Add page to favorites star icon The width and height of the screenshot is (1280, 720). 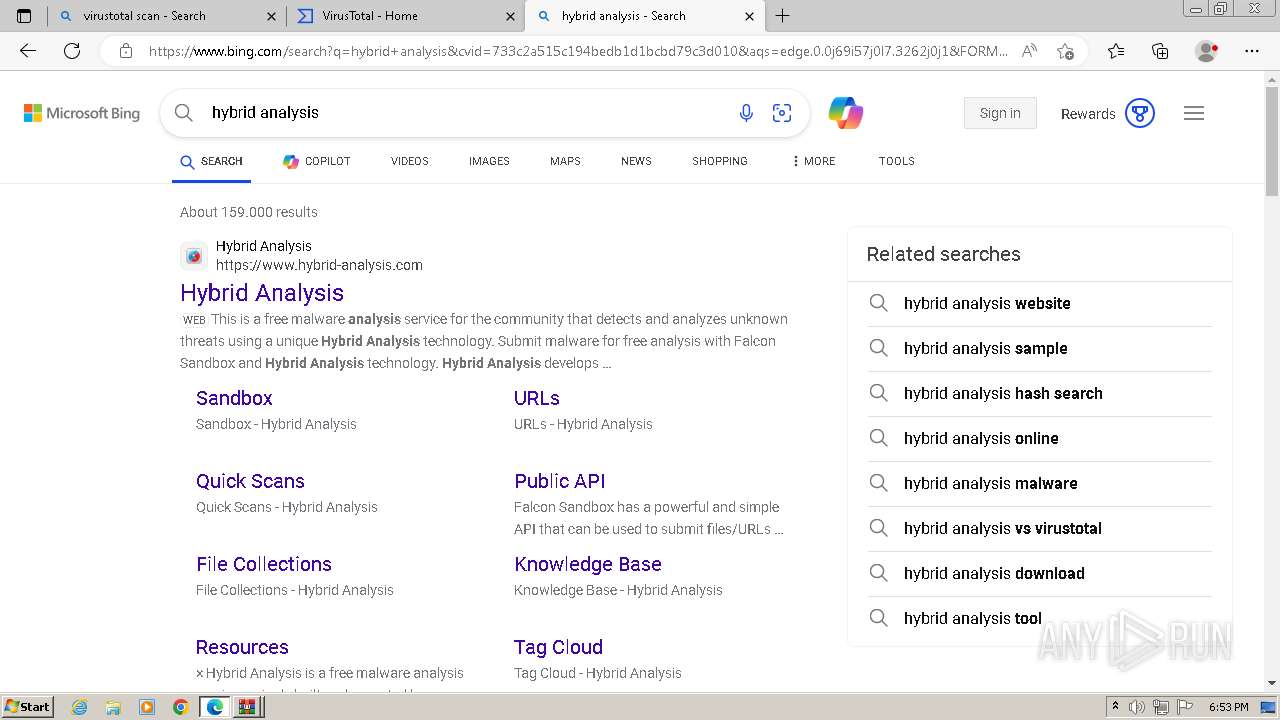pyautogui.click(x=1066, y=51)
